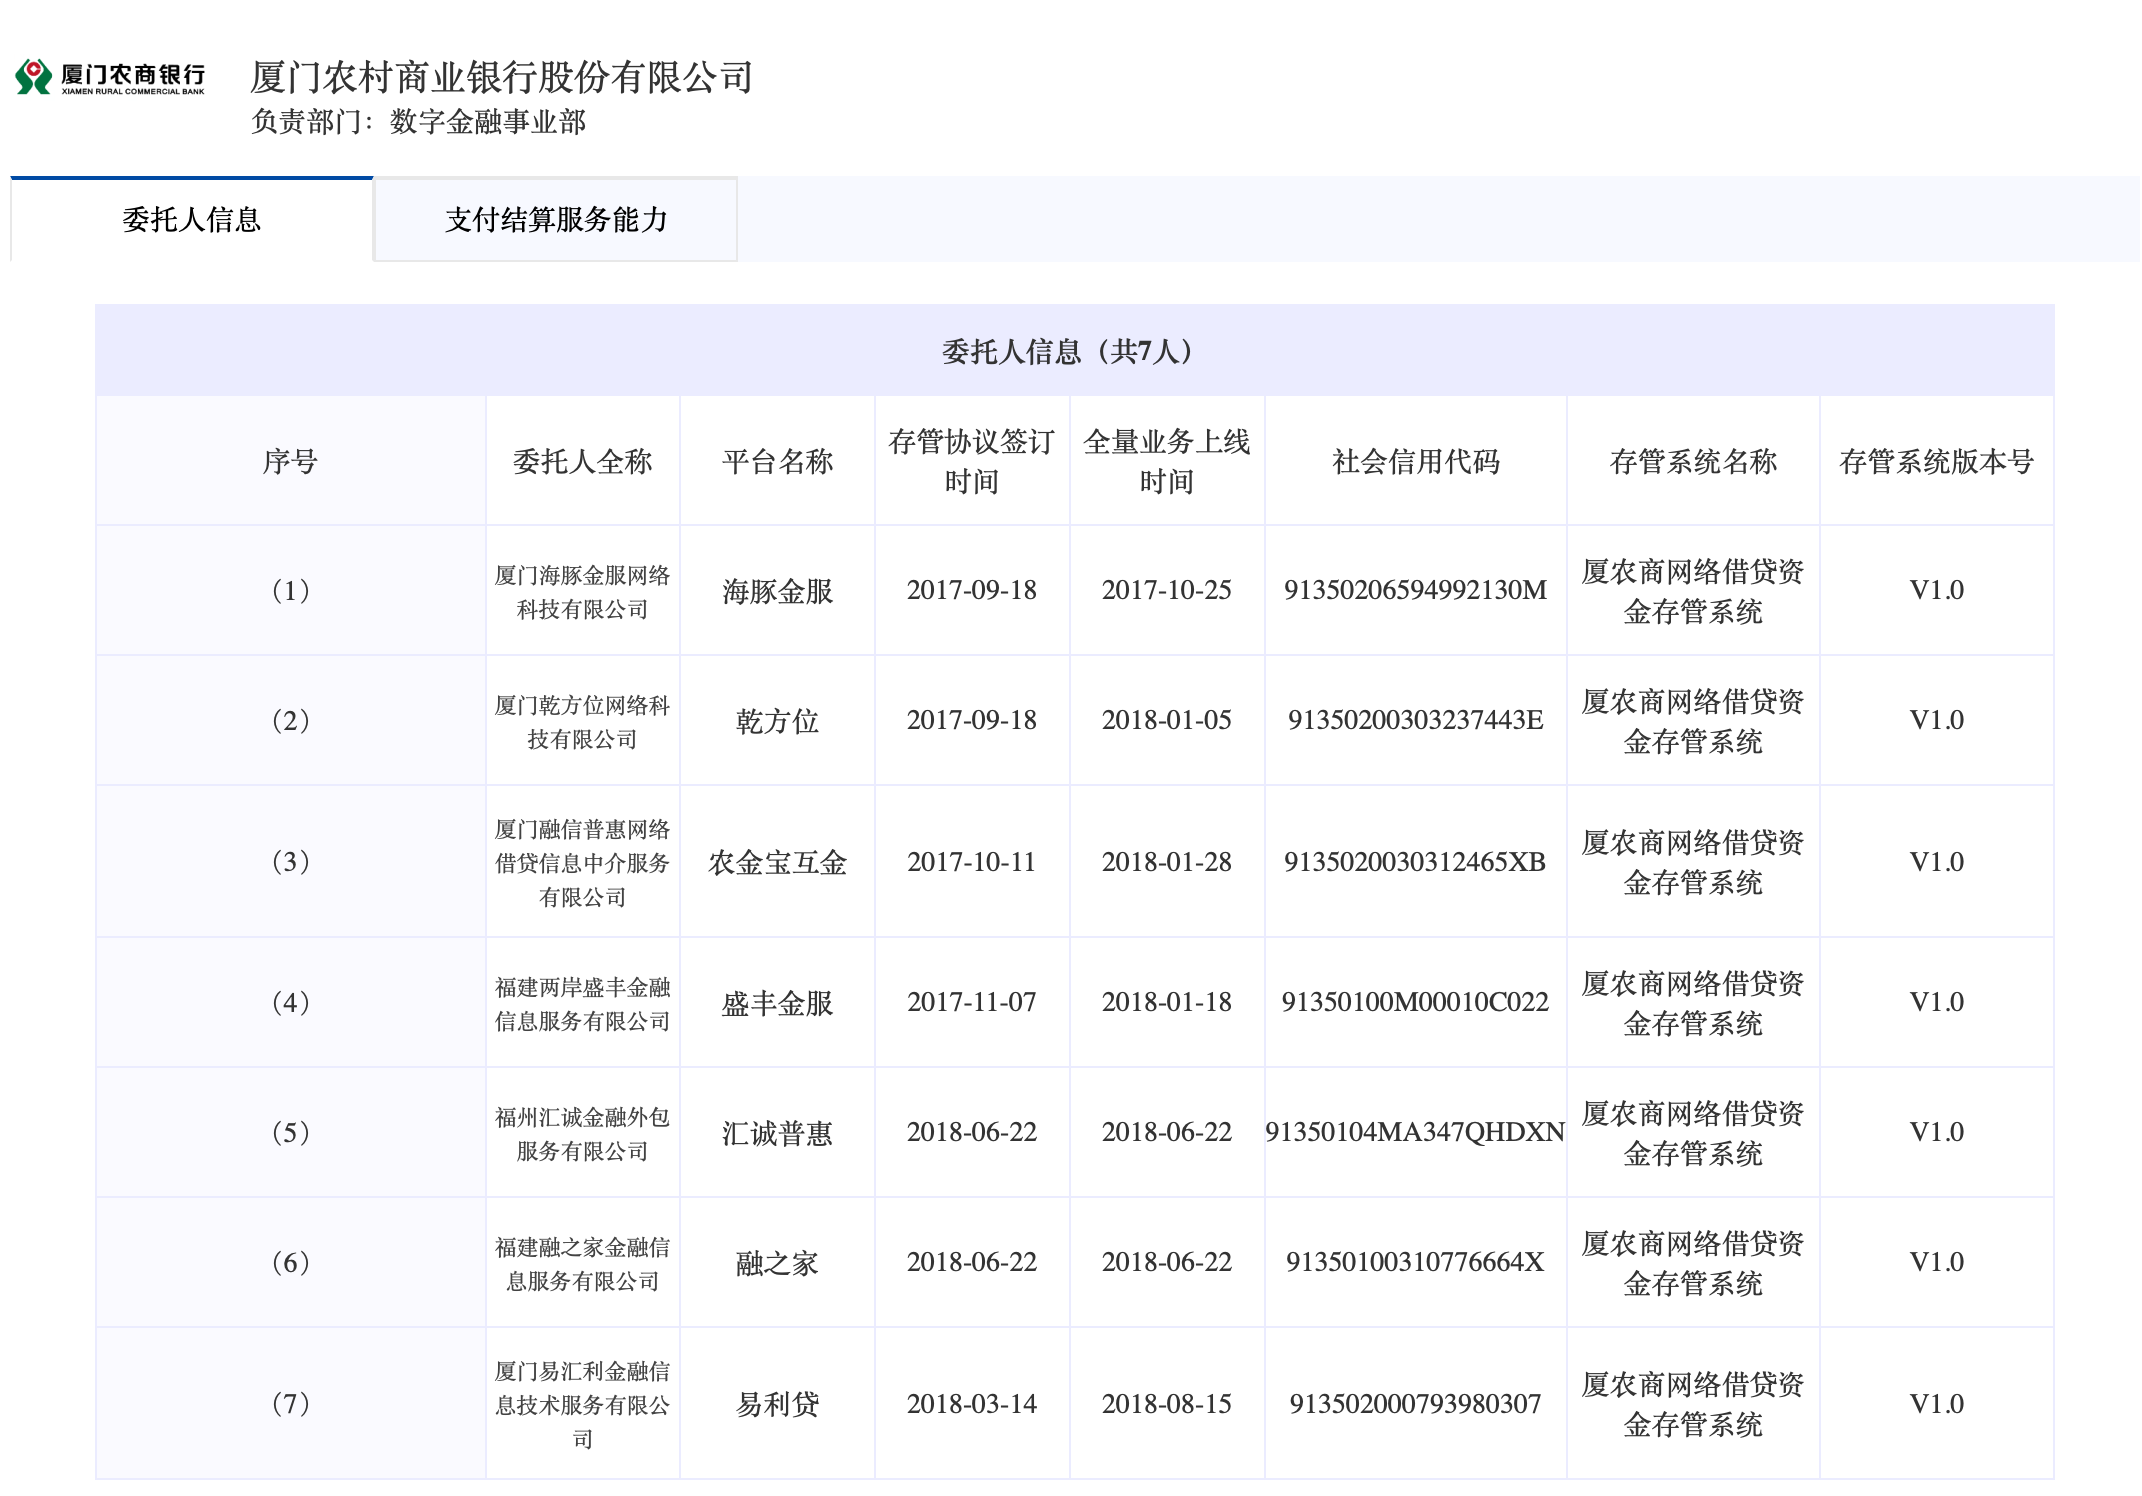Select 福州汇诚金融外包服务有限公司 cell
The image size is (2142, 1496).
pyautogui.click(x=583, y=1134)
